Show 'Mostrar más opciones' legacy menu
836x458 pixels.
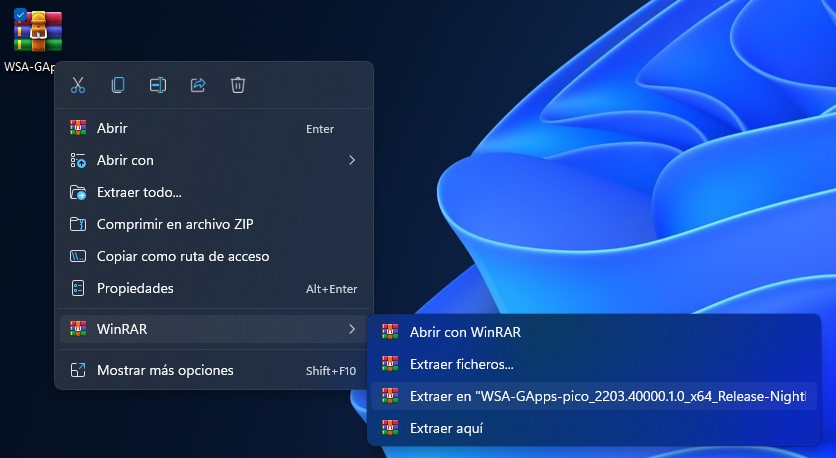[x=165, y=370]
